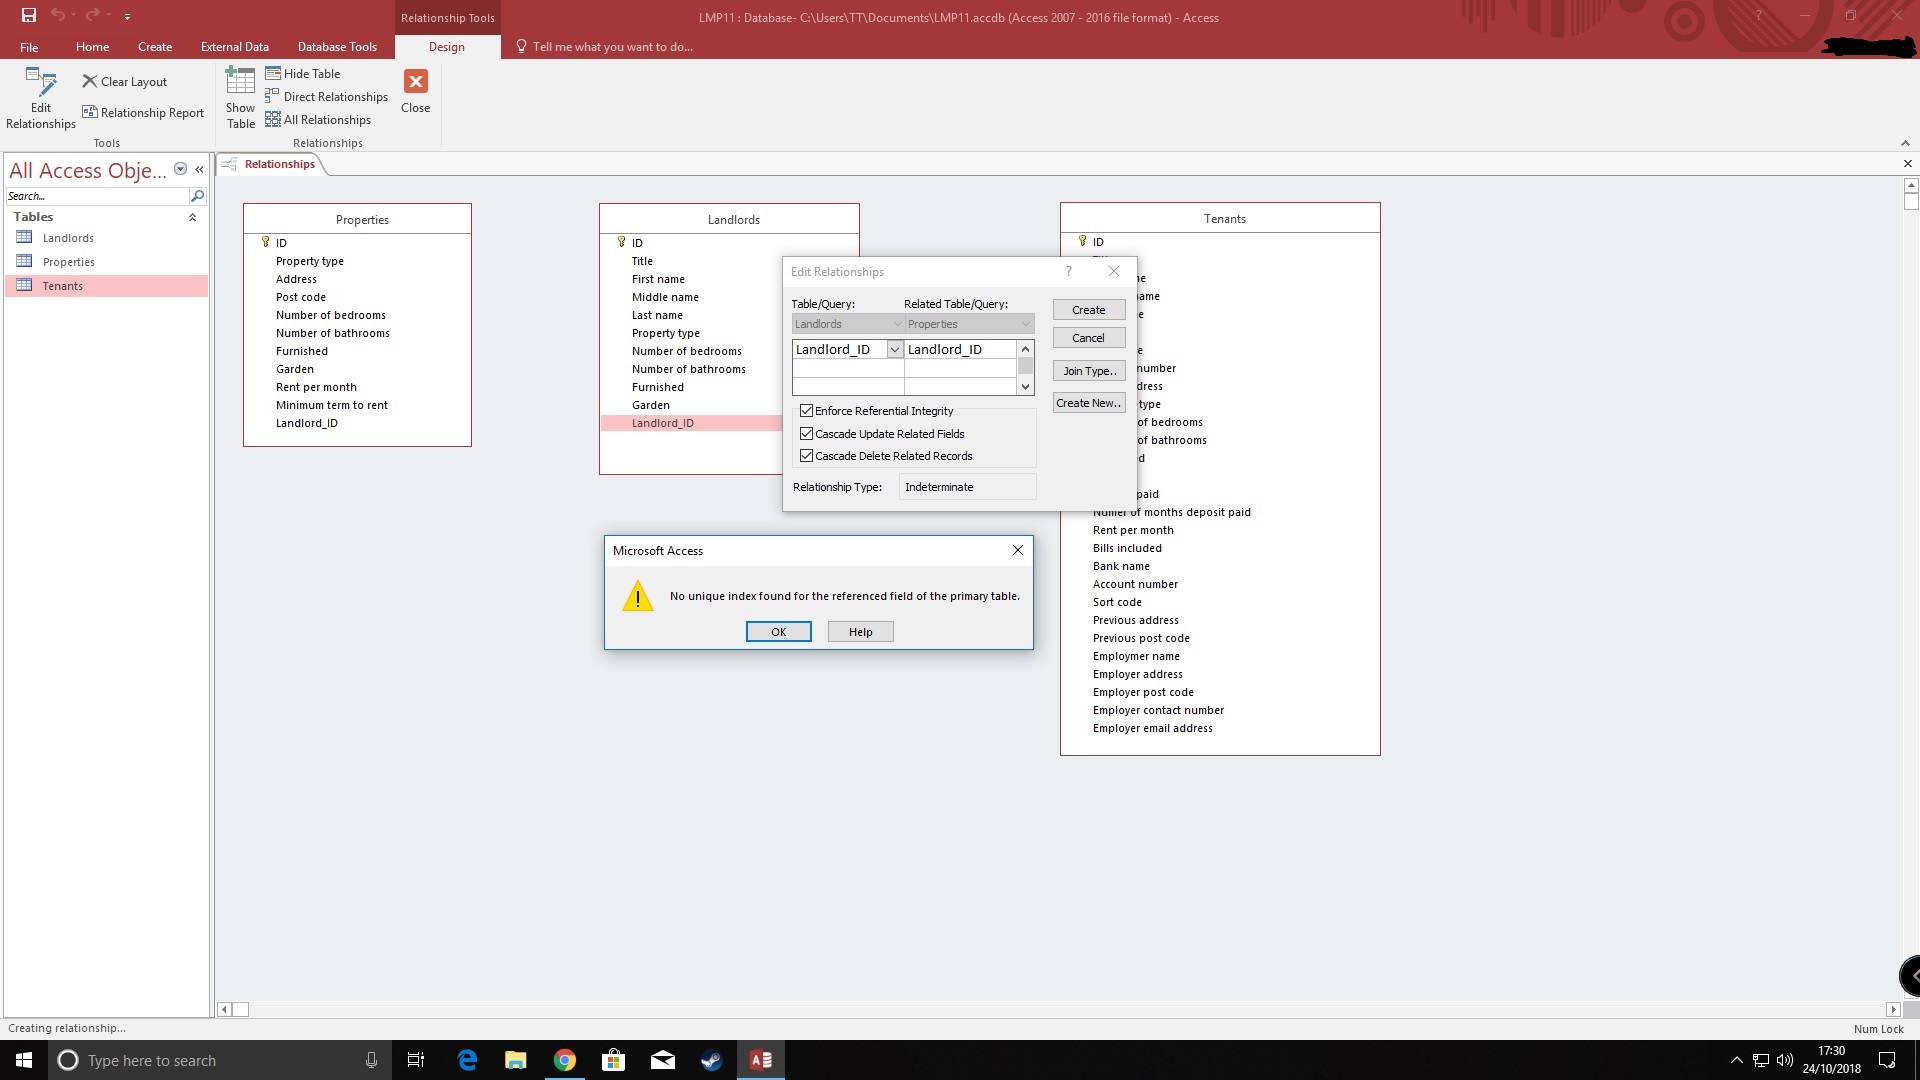Collapse the Tables group in the navigation pane
This screenshot has width=1920, height=1080.
point(192,217)
